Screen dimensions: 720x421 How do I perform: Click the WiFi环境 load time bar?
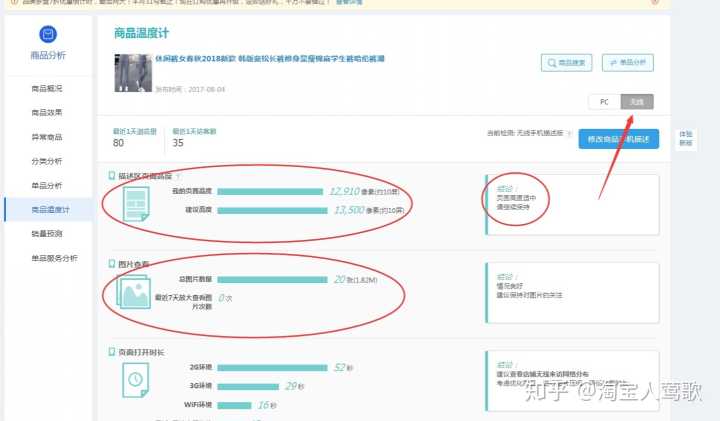pos(234,405)
